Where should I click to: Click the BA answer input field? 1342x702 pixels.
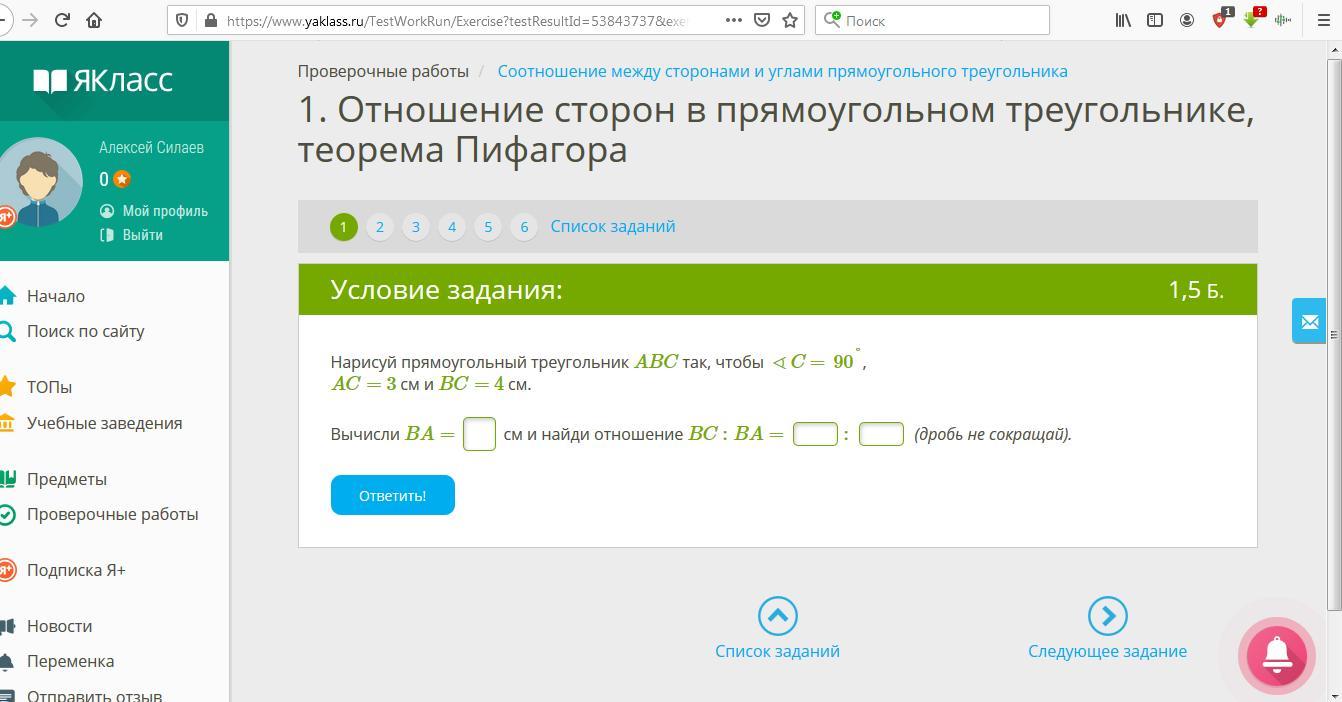tap(480, 434)
